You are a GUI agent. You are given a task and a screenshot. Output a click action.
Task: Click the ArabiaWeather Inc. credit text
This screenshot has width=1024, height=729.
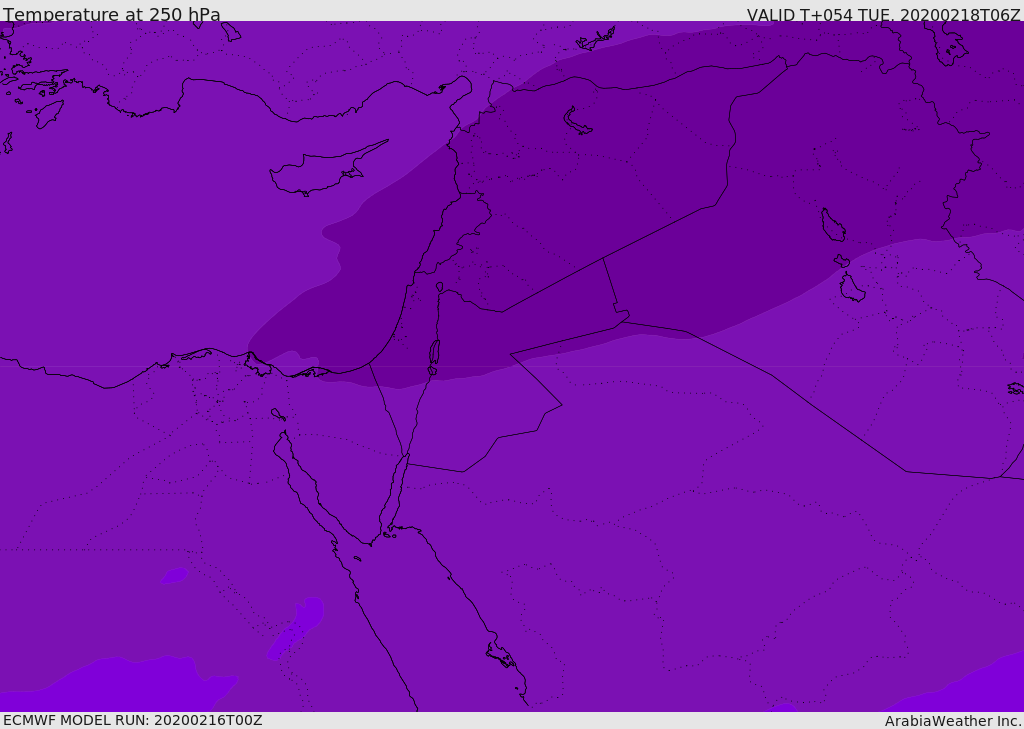tap(953, 721)
